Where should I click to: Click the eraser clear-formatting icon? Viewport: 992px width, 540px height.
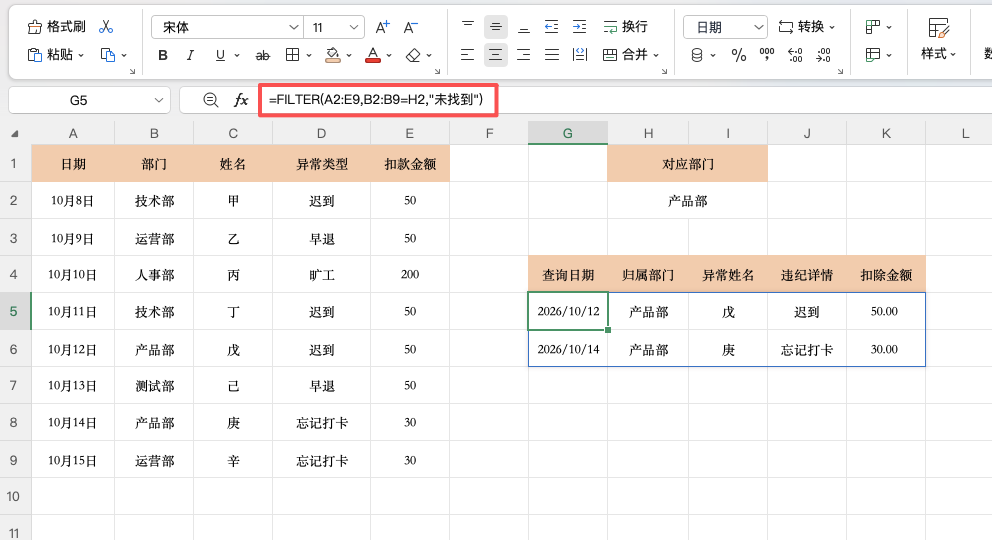413,56
